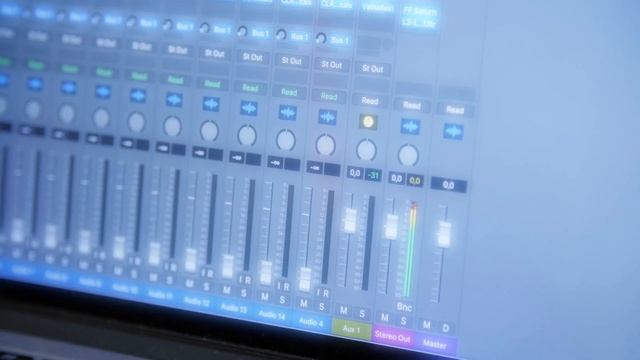Mute the Master channel

[x=427, y=324]
